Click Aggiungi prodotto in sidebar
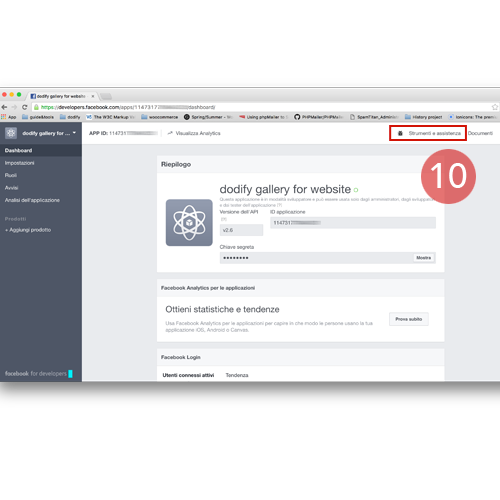 coord(28,230)
